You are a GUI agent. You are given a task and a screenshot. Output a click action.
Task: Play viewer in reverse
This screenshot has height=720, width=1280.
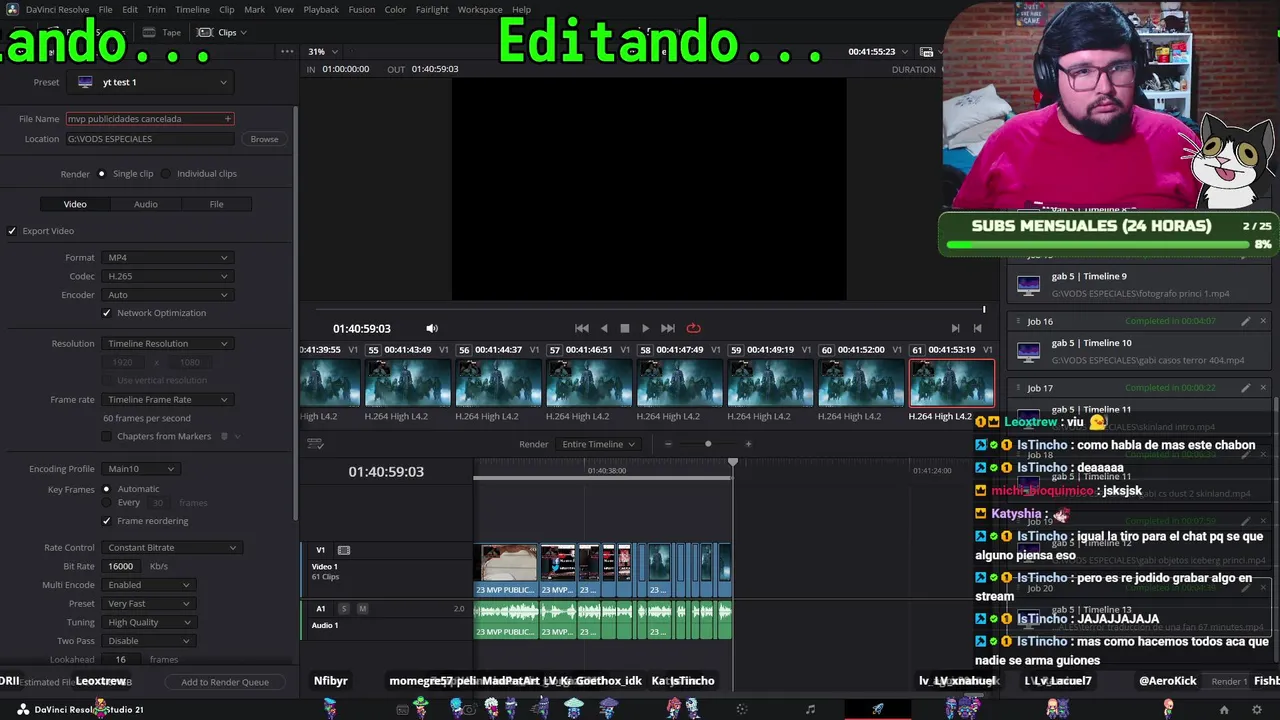(x=603, y=328)
